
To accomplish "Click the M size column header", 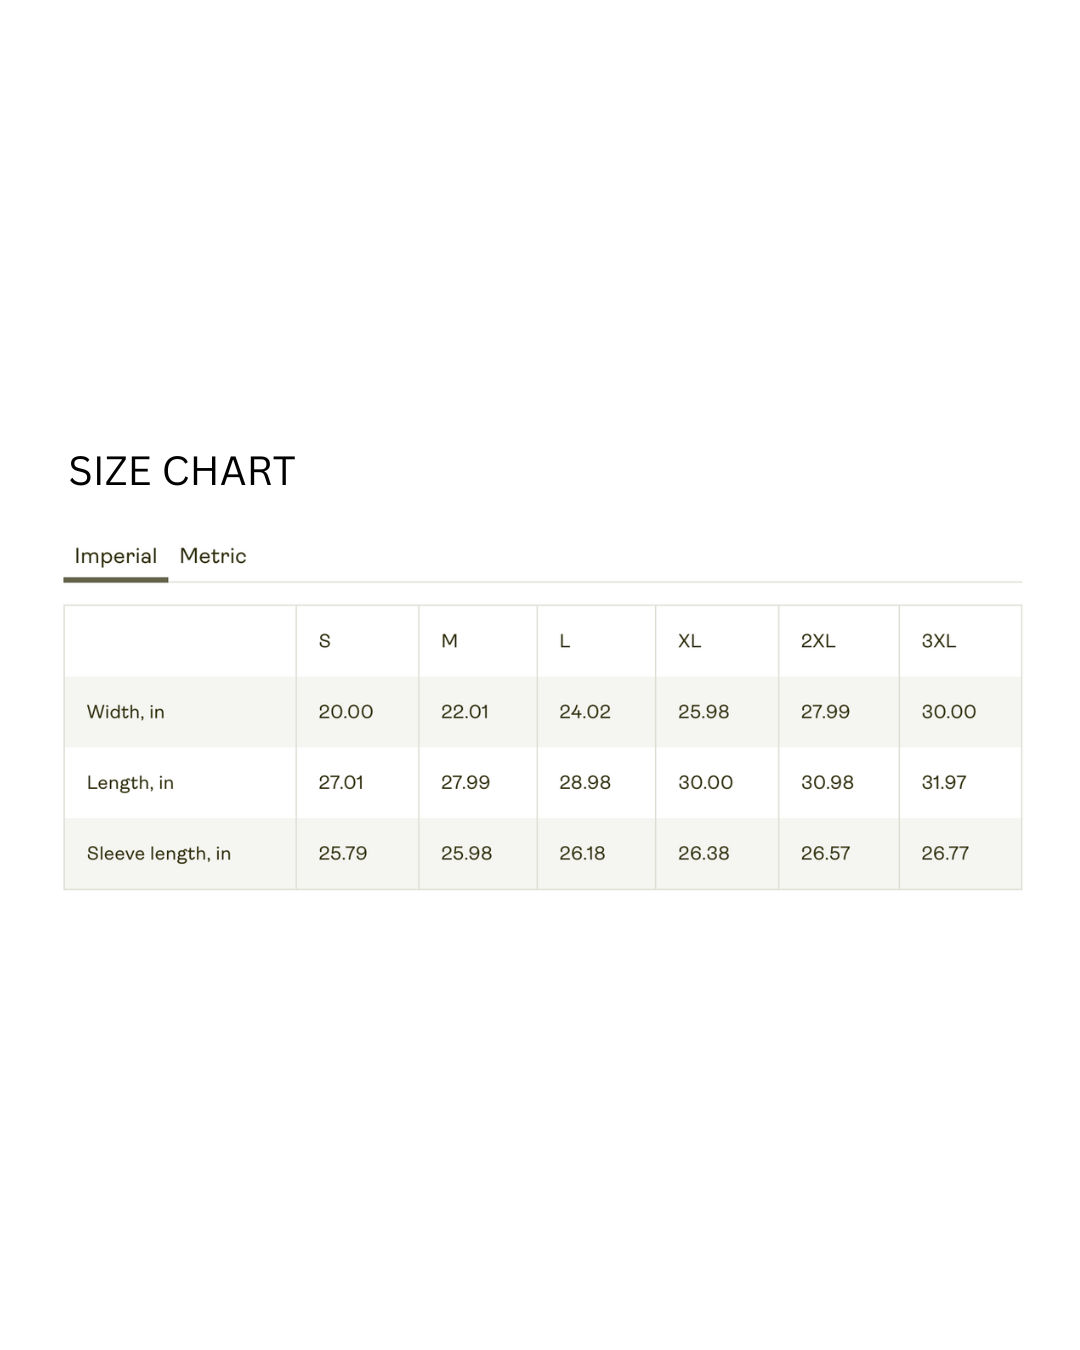I will tap(450, 641).
